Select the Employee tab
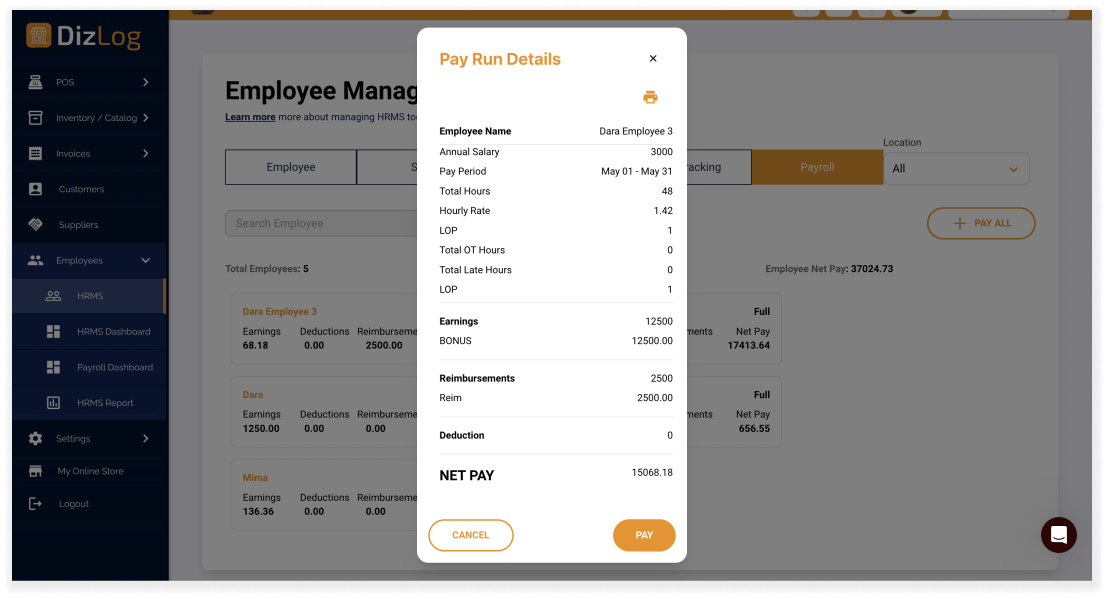 pyautogui.click(x=291, y=168)
